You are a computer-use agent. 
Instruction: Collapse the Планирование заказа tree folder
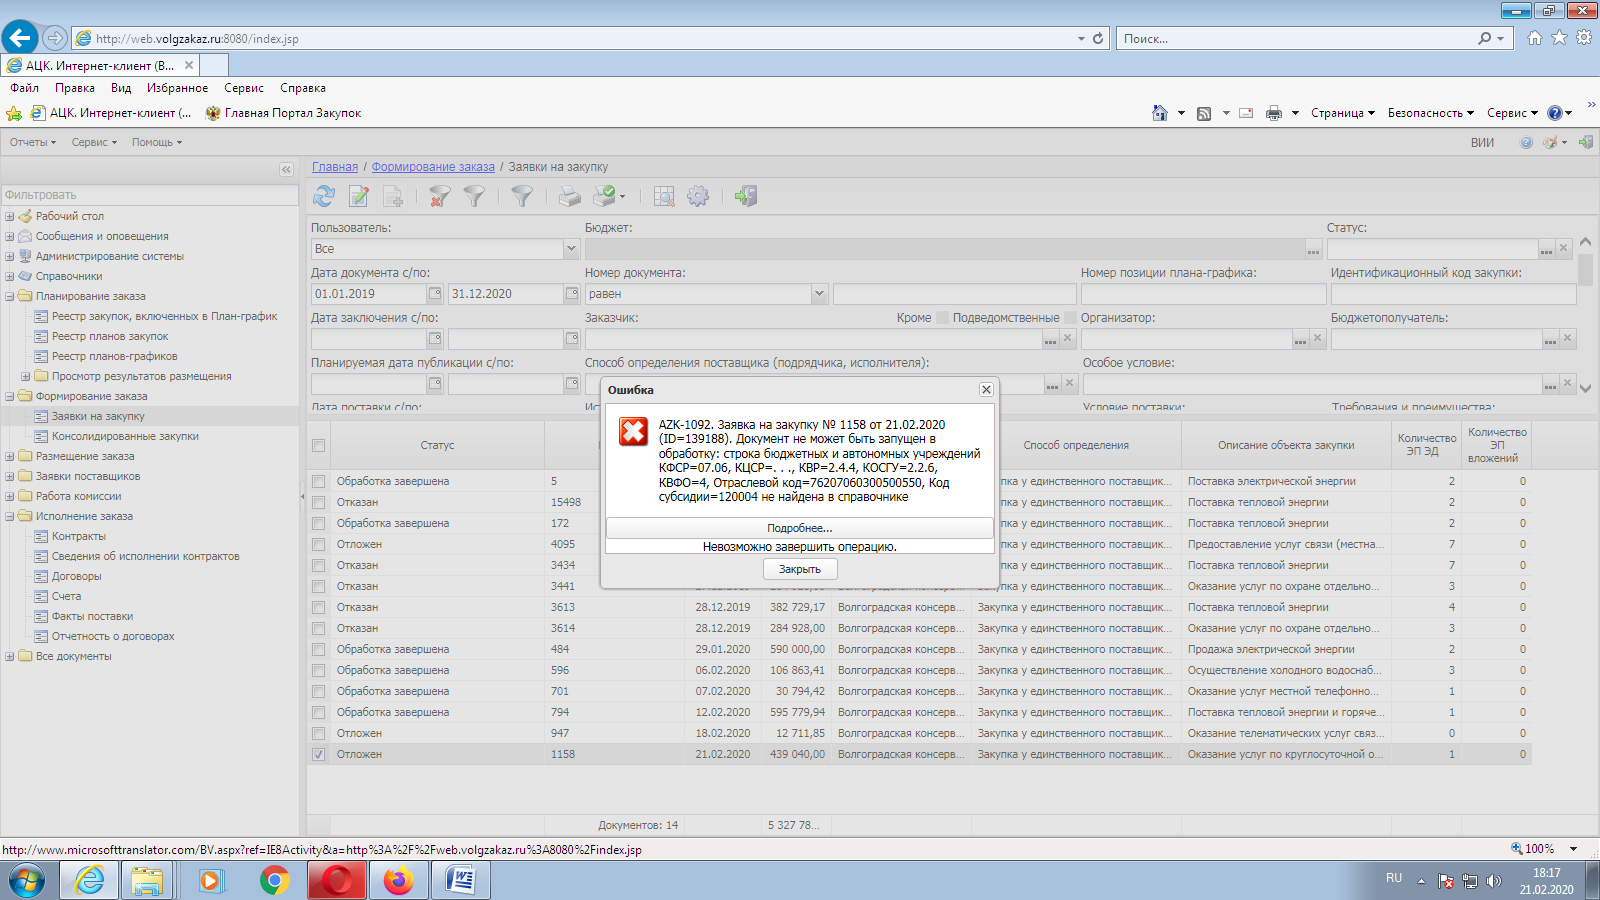10,296
